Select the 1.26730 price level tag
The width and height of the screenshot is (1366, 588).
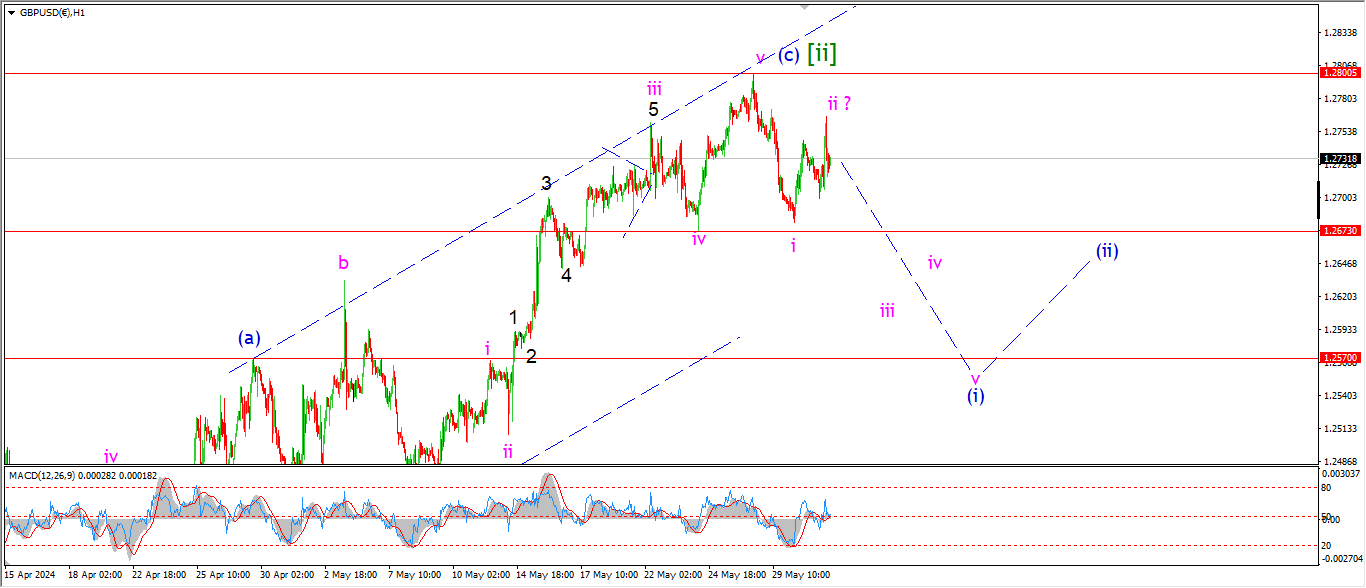[x=1340, y=231]
